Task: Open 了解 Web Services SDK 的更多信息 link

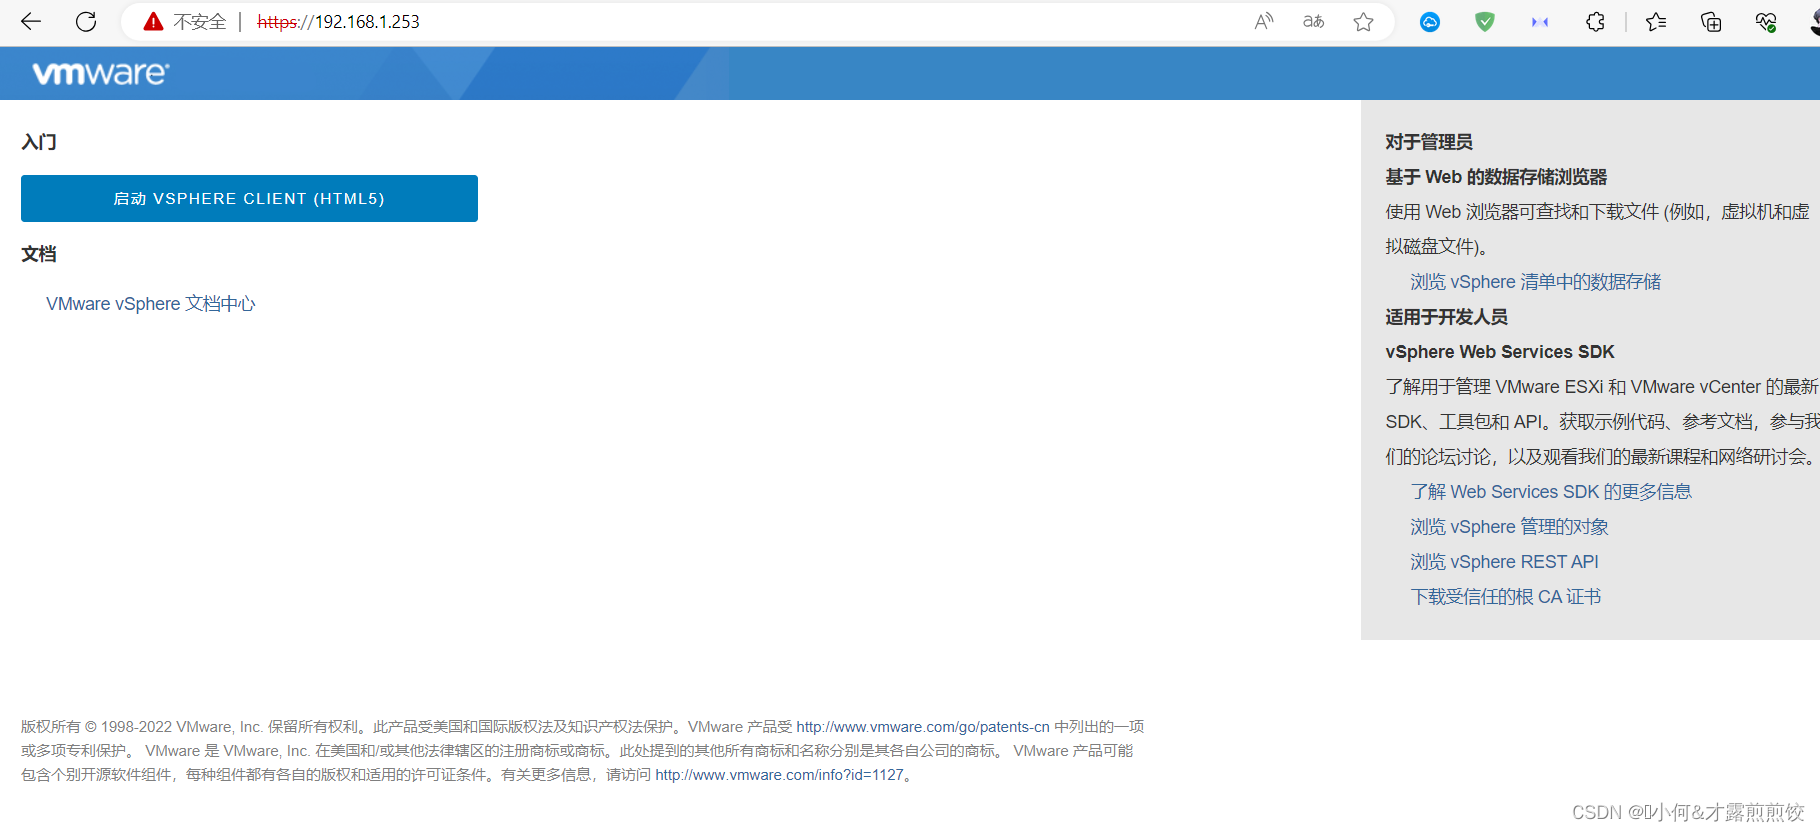Action: point(1551,492)
